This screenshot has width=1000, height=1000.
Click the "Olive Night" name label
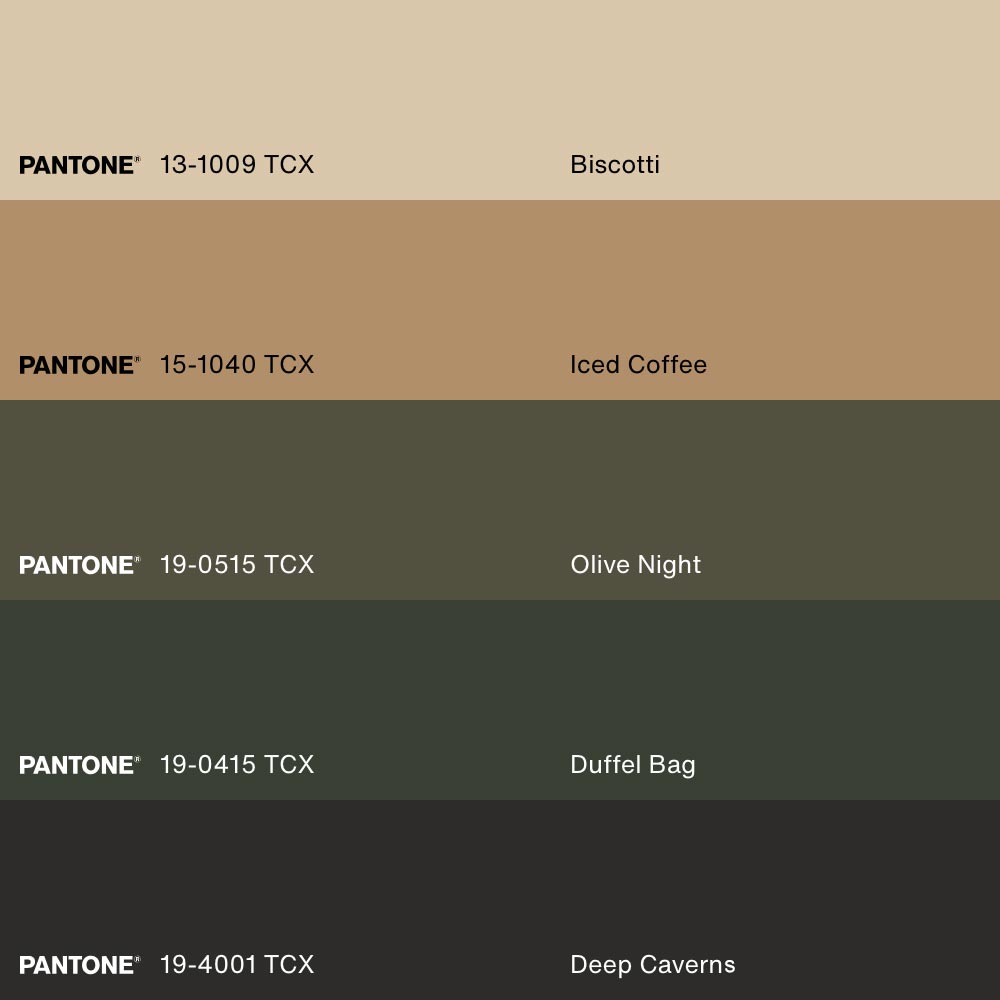point(635,565)
